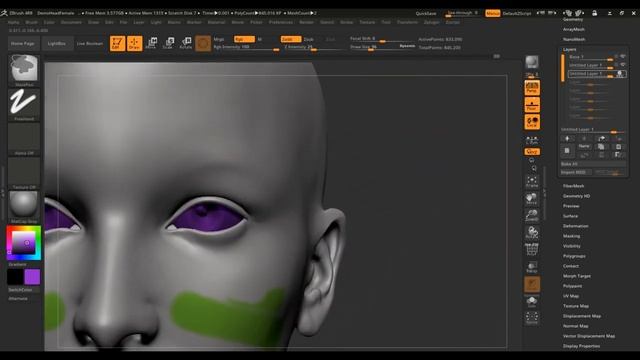Toggle Local symmetry button
Screen dimensions: 640x360
(532, 122)
